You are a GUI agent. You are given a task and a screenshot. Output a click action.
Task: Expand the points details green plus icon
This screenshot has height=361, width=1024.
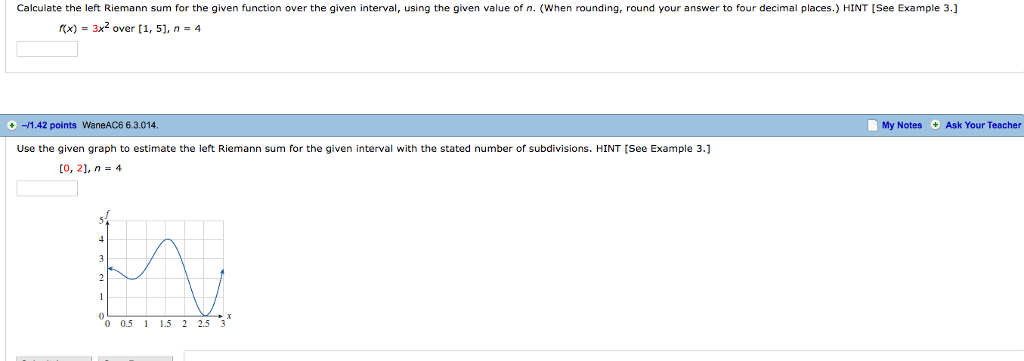pyautogui.click(x=12, y=125)
